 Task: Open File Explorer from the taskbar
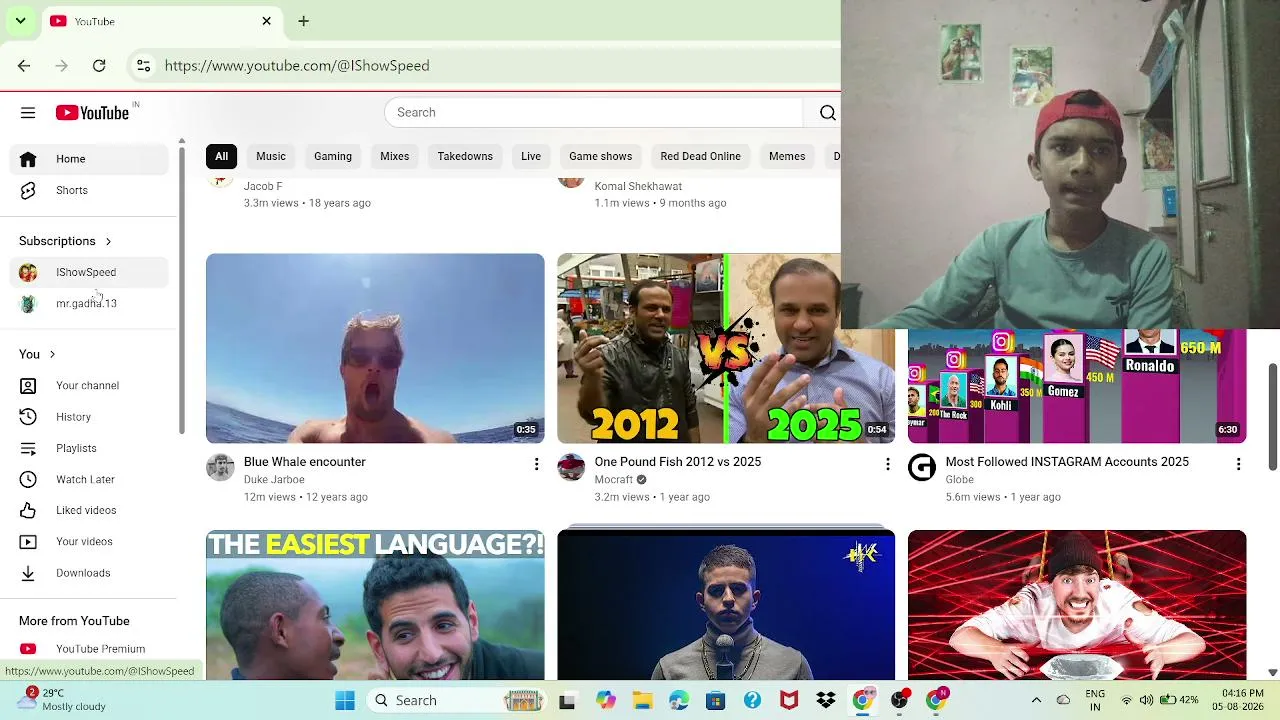coord(641,701)
